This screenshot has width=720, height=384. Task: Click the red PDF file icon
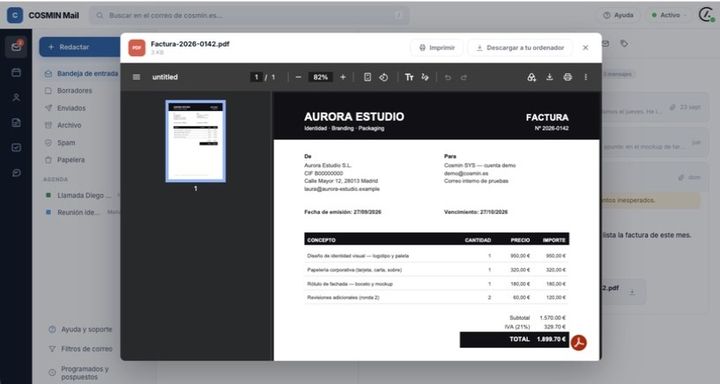click(x=137, y=48)
